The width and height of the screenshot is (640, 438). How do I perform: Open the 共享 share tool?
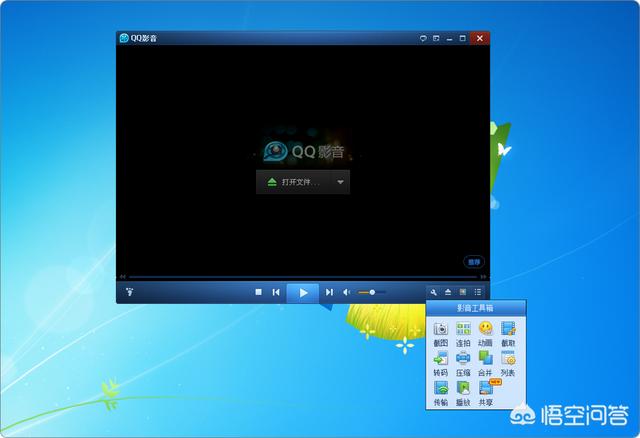pyautogui.click(x=485, y=394)
